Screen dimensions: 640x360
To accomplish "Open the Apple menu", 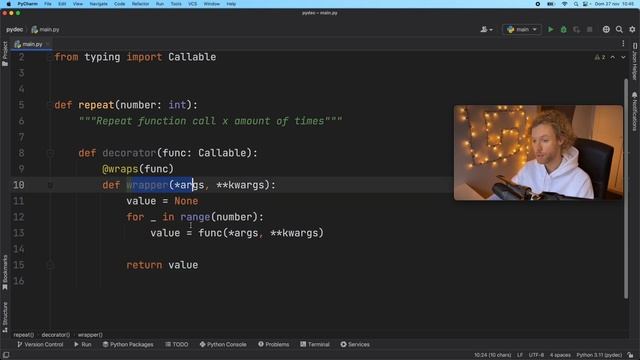I will [x=9, y=4].
